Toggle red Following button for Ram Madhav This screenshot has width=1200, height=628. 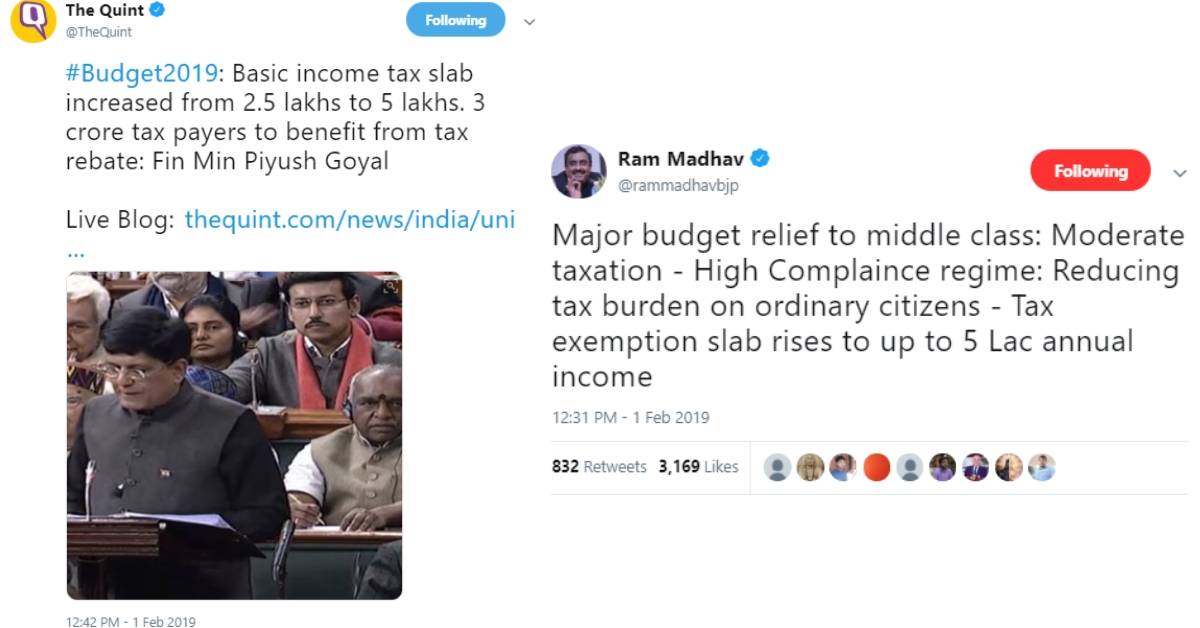pos(1090,171)
